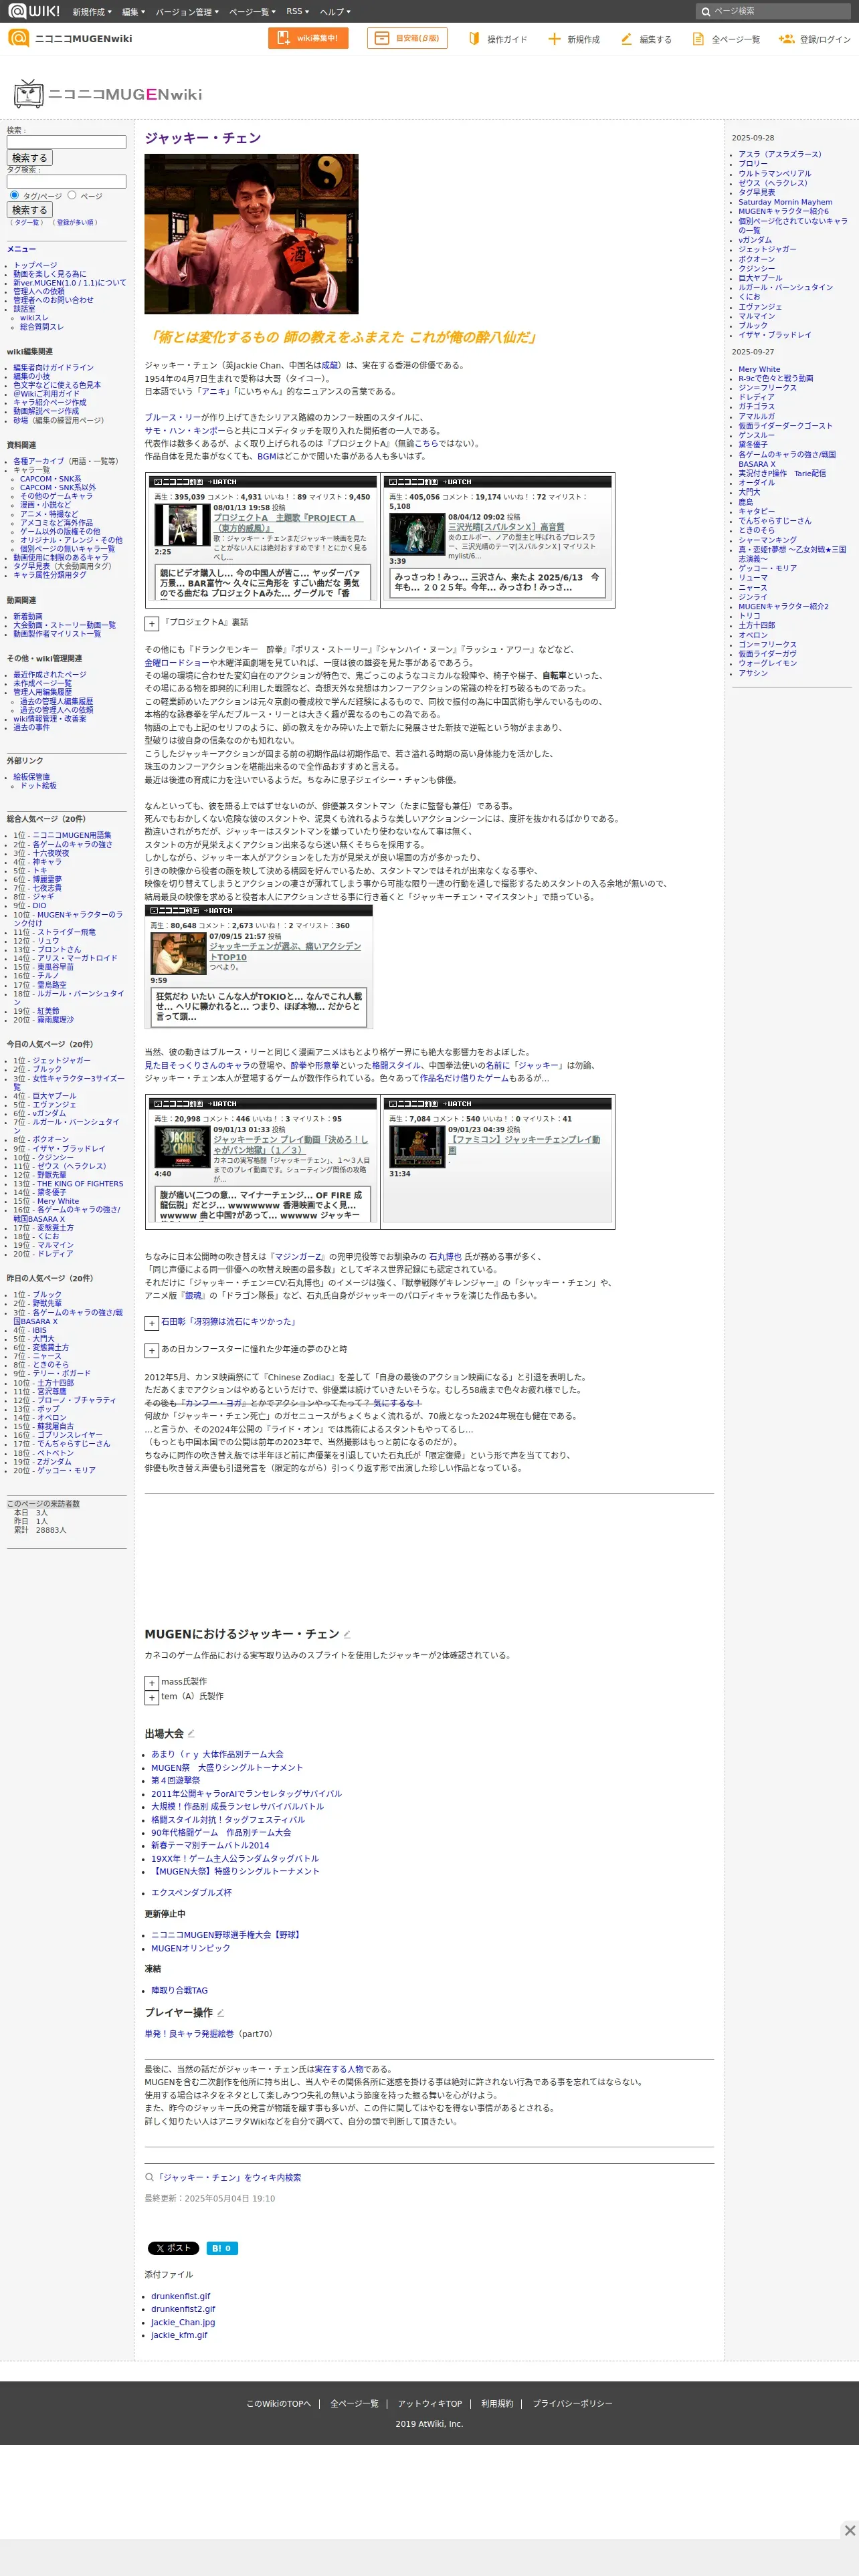Open ジャッキーチェンが選ぶ痛いアクシデントTOP10 thumbnail

coord(178,953)
